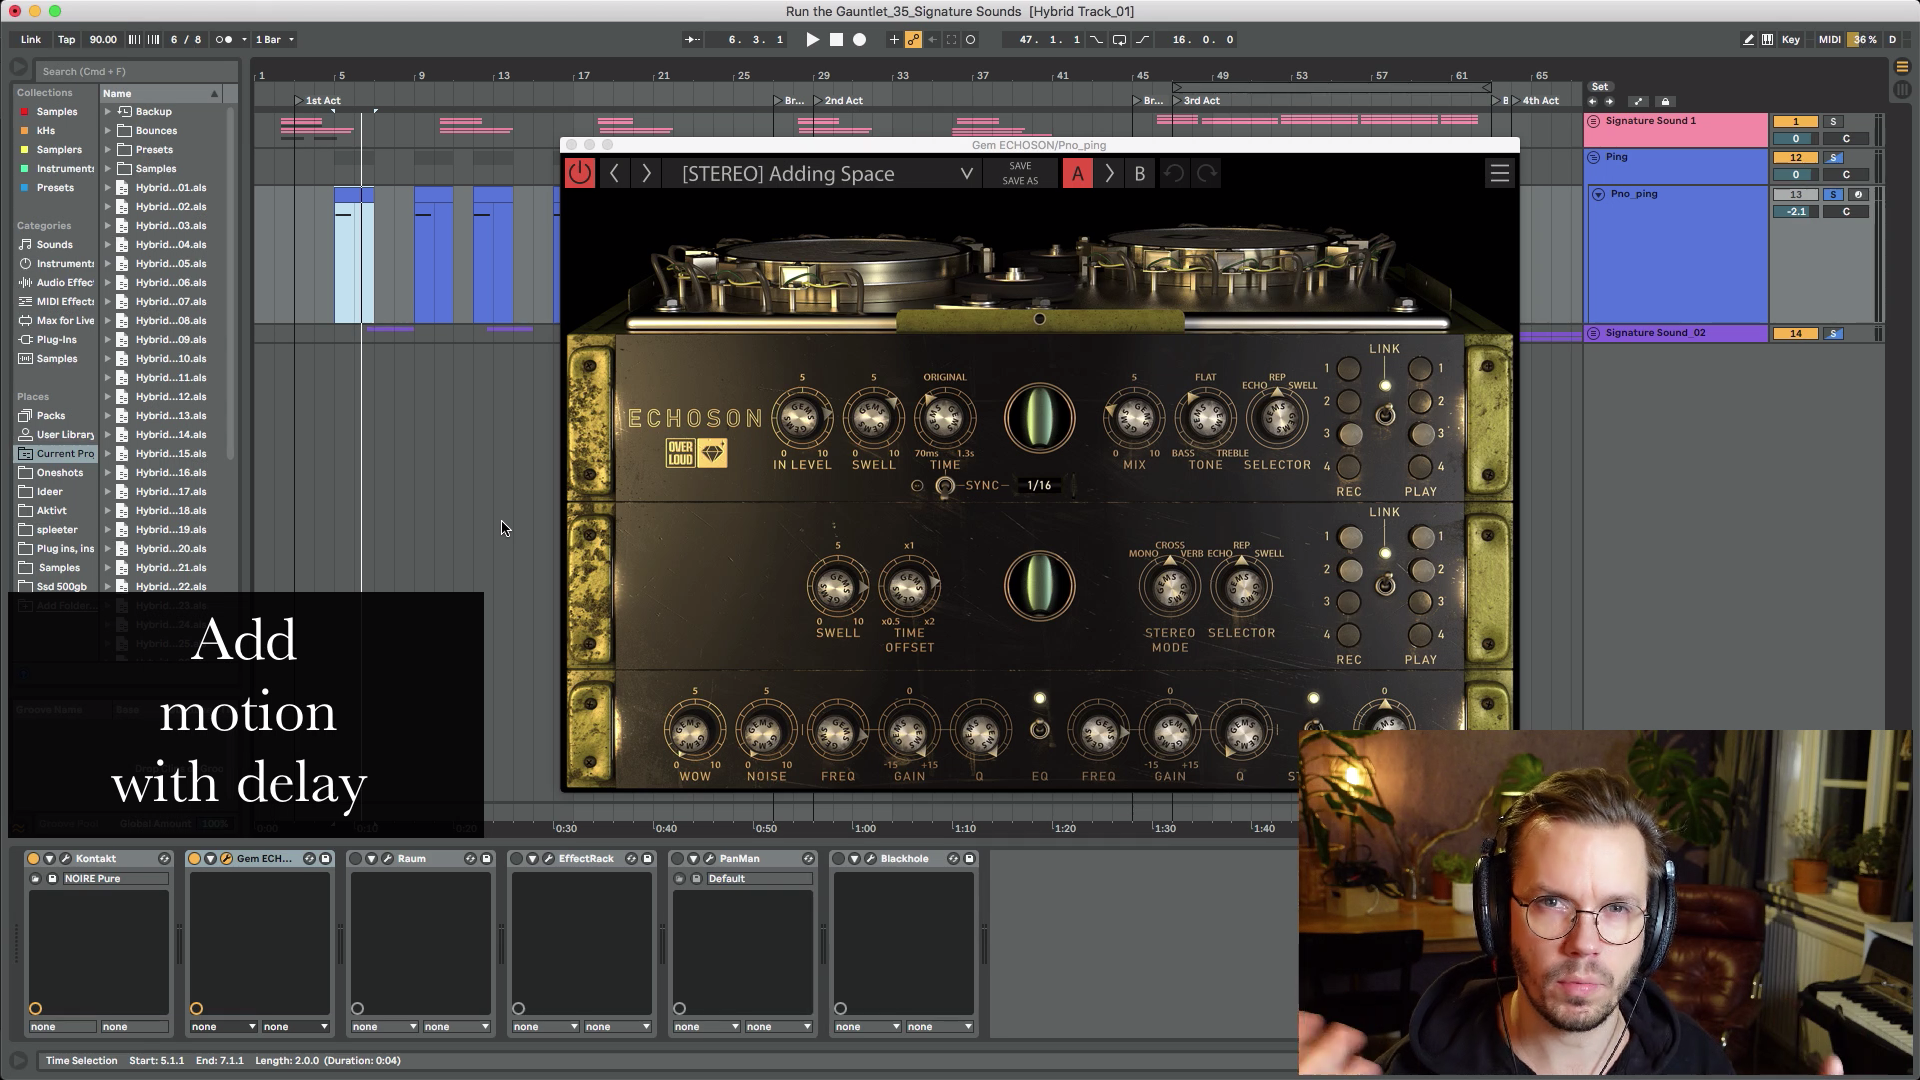Click the browser search field

coord(138,71)
